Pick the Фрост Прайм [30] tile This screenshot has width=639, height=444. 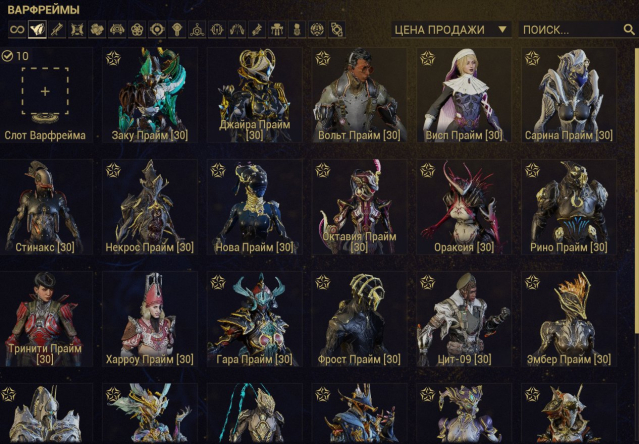point(359,319)
